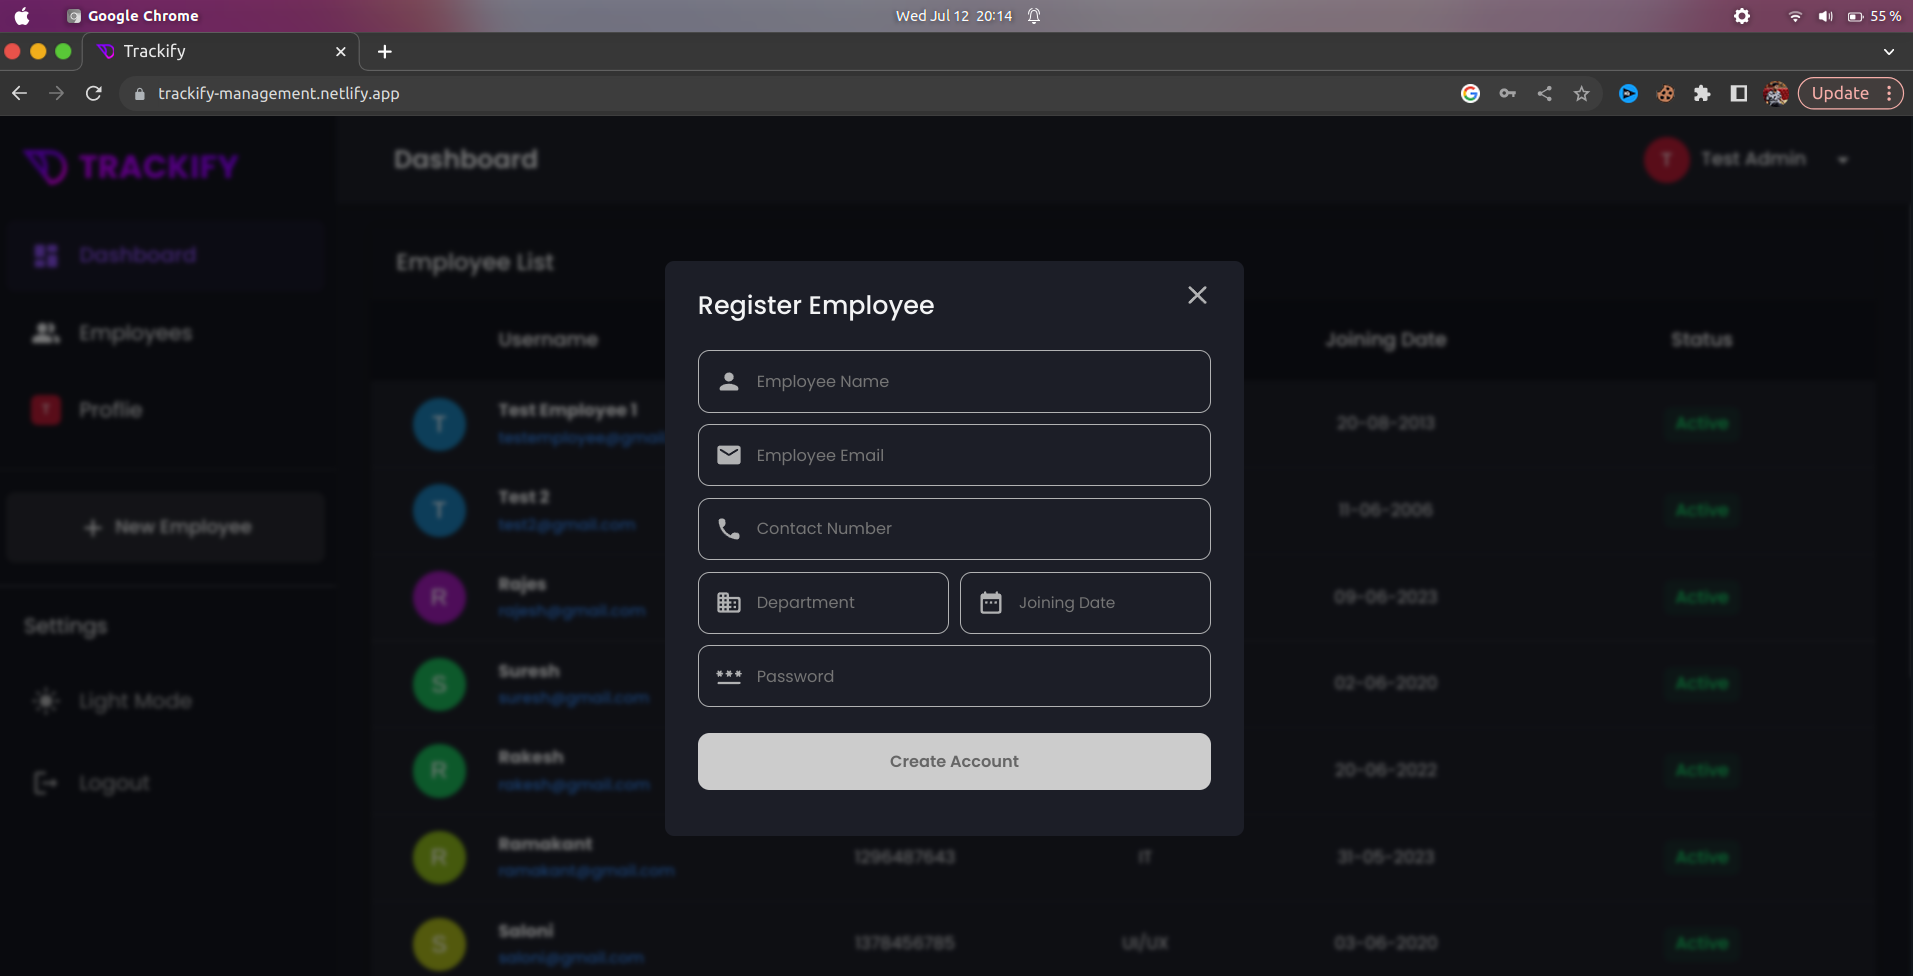Image resolution: width=1913 pixels, height=976 pixels.
Task: Open system settings gear in menu bar
Action: [1742, 16]
